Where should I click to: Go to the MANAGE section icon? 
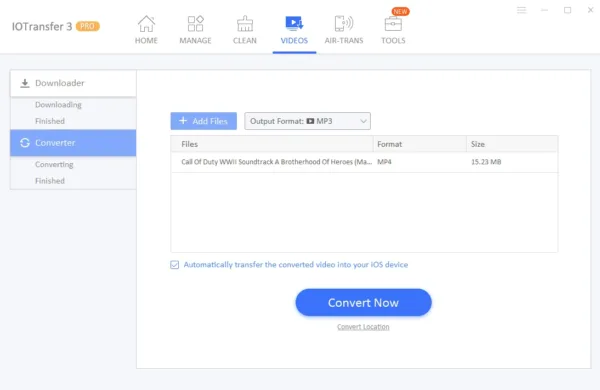196,24
